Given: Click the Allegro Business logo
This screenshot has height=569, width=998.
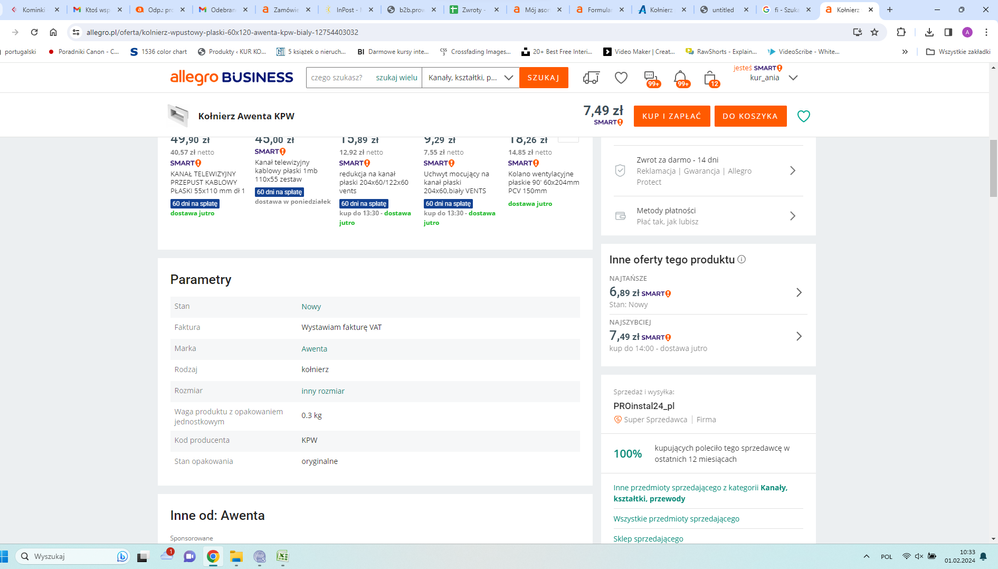Looking at the screenshot, I should click(x=232, y=78).
